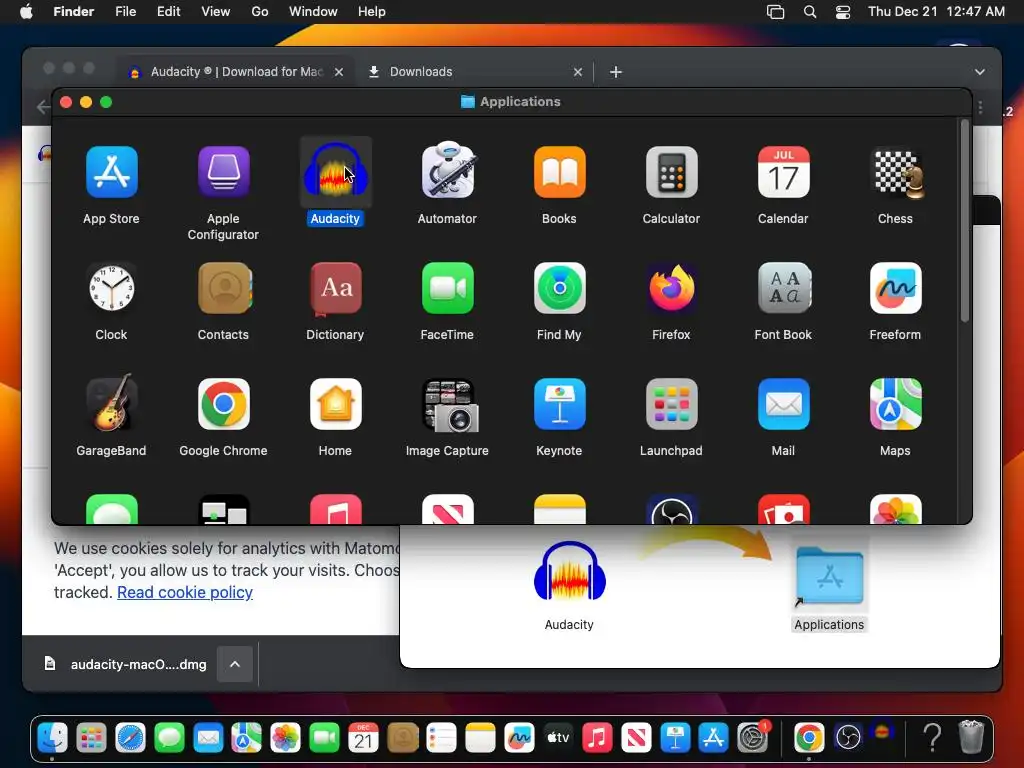
Task: Select the Audacity app in Applications window
Action: pyautogui.click(x=335, y=172)
